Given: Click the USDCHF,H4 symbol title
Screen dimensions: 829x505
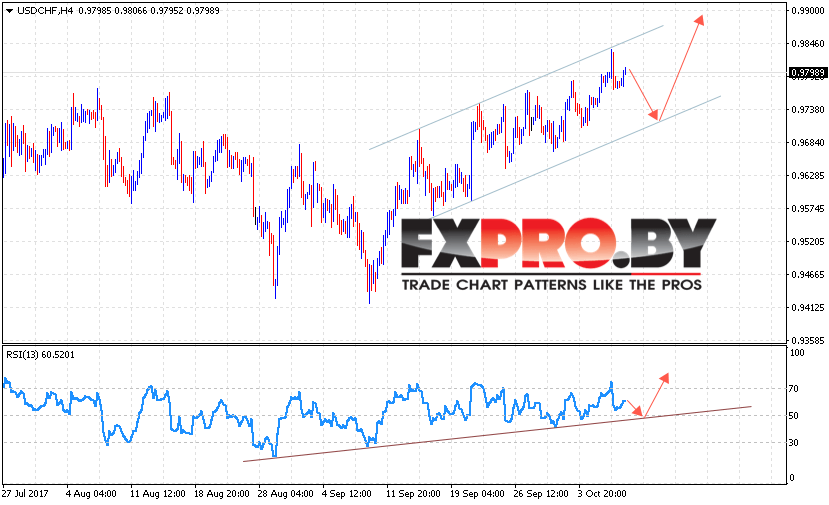Looking at the screenshot, I should [45, 11].
